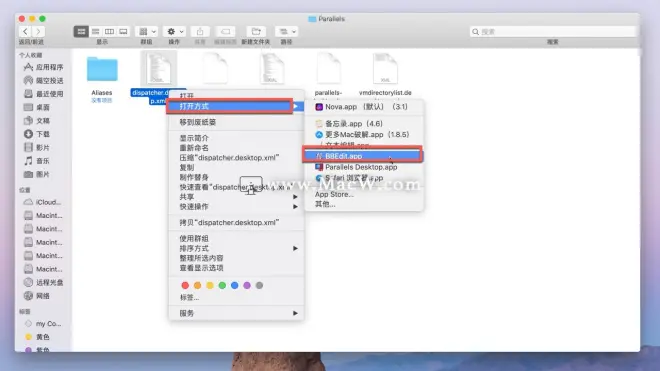
Task: Apply the gray color tag
Action: [x=260, y=286]
